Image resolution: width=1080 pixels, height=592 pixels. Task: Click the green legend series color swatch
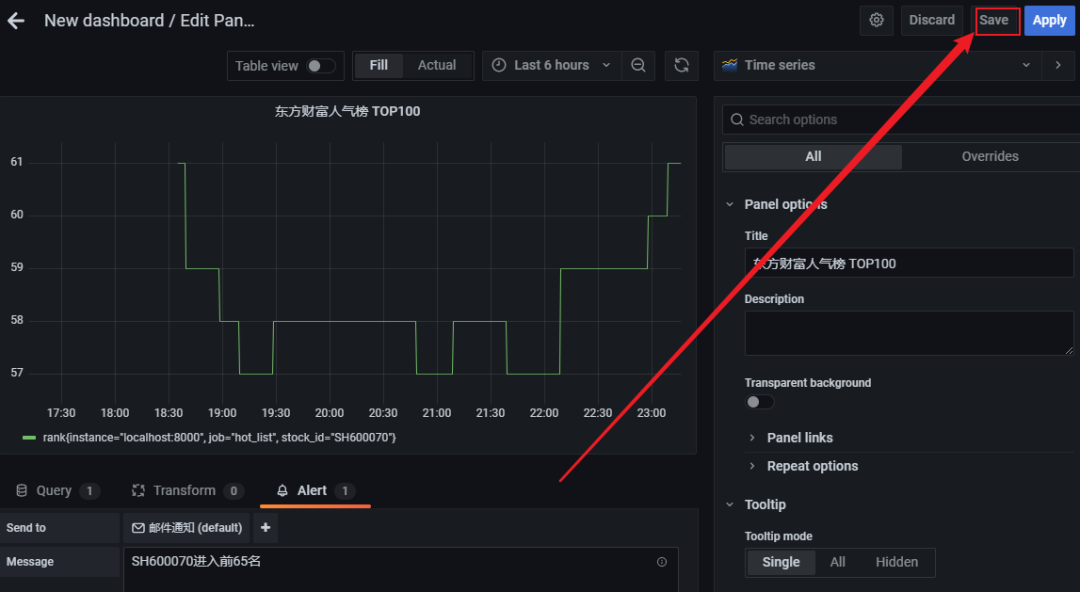coord(29,438)
